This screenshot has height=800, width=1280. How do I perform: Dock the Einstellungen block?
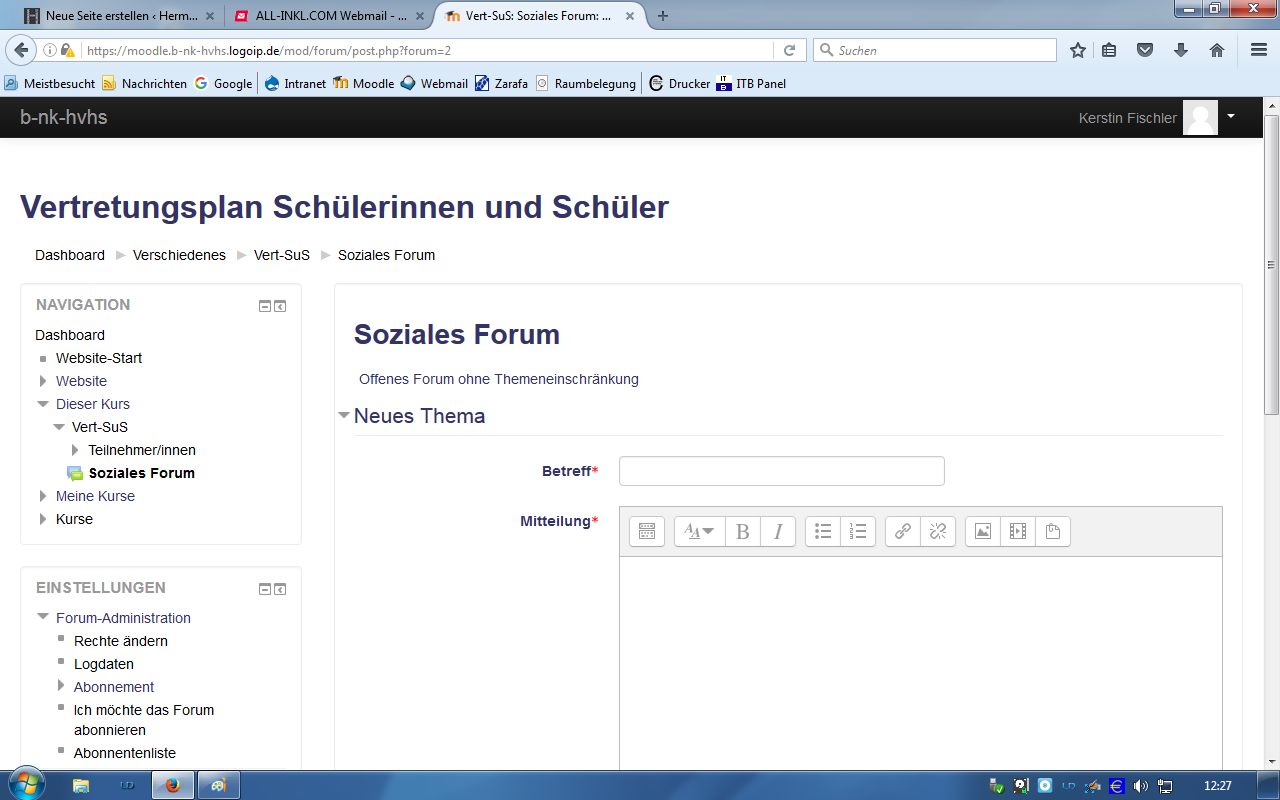(x=280, y=589)
